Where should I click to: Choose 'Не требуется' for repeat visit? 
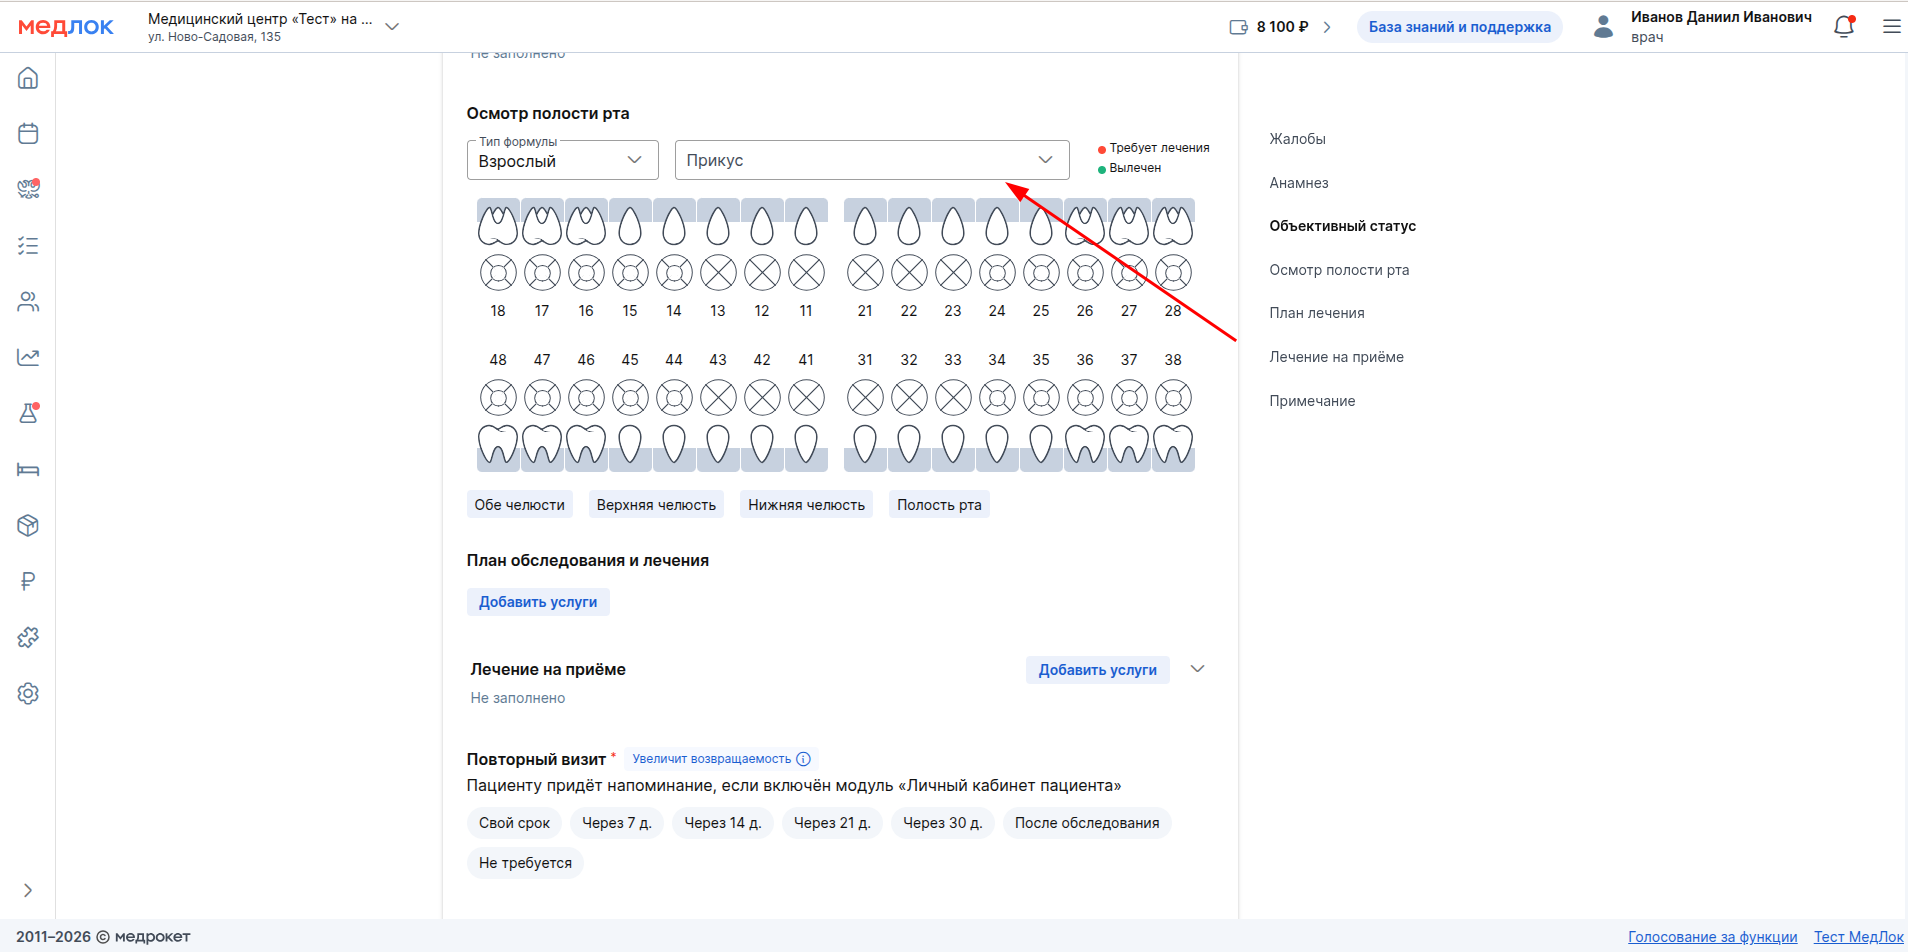(x=525, y=863)
